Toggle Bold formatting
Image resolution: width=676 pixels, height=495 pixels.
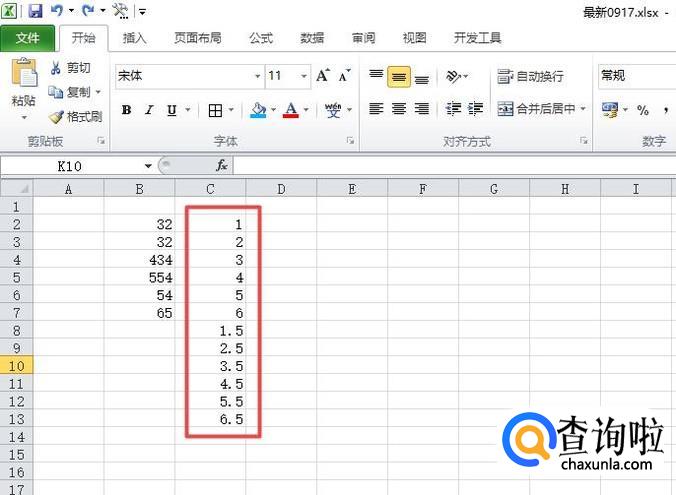point(126,110)
